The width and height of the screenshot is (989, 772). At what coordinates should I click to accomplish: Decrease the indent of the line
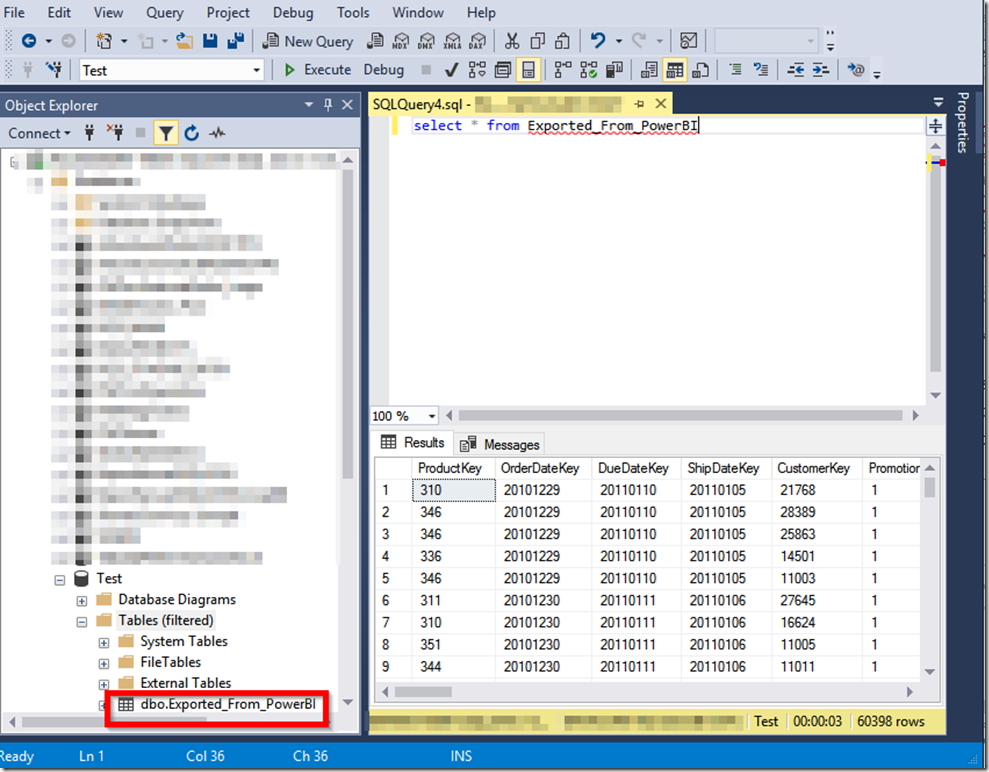coord(795,69)
